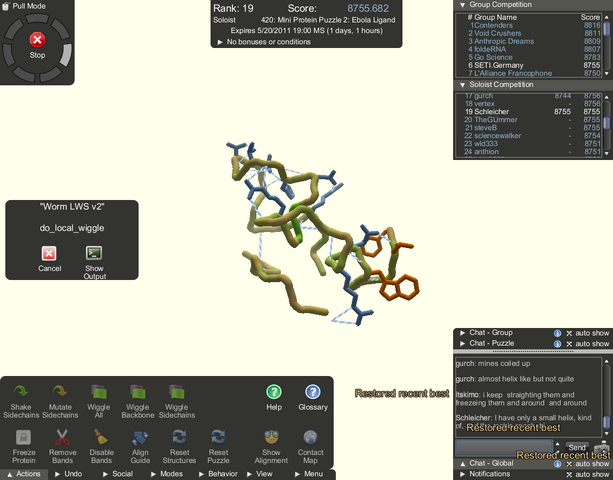Expand the Chat - Puzzle panel
The height and width of the screenshot is (480, 613).
(462, 343)
